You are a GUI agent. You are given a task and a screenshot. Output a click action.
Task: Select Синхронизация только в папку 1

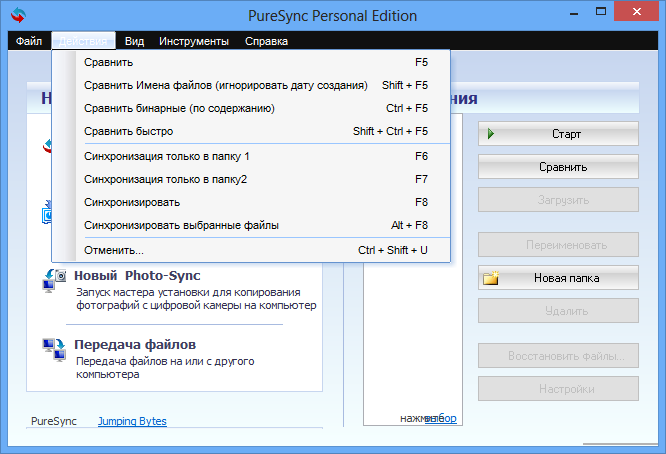point(167,157)
